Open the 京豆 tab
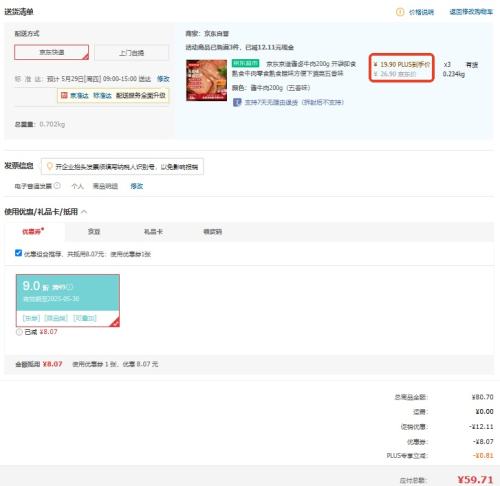 (94, 232)
